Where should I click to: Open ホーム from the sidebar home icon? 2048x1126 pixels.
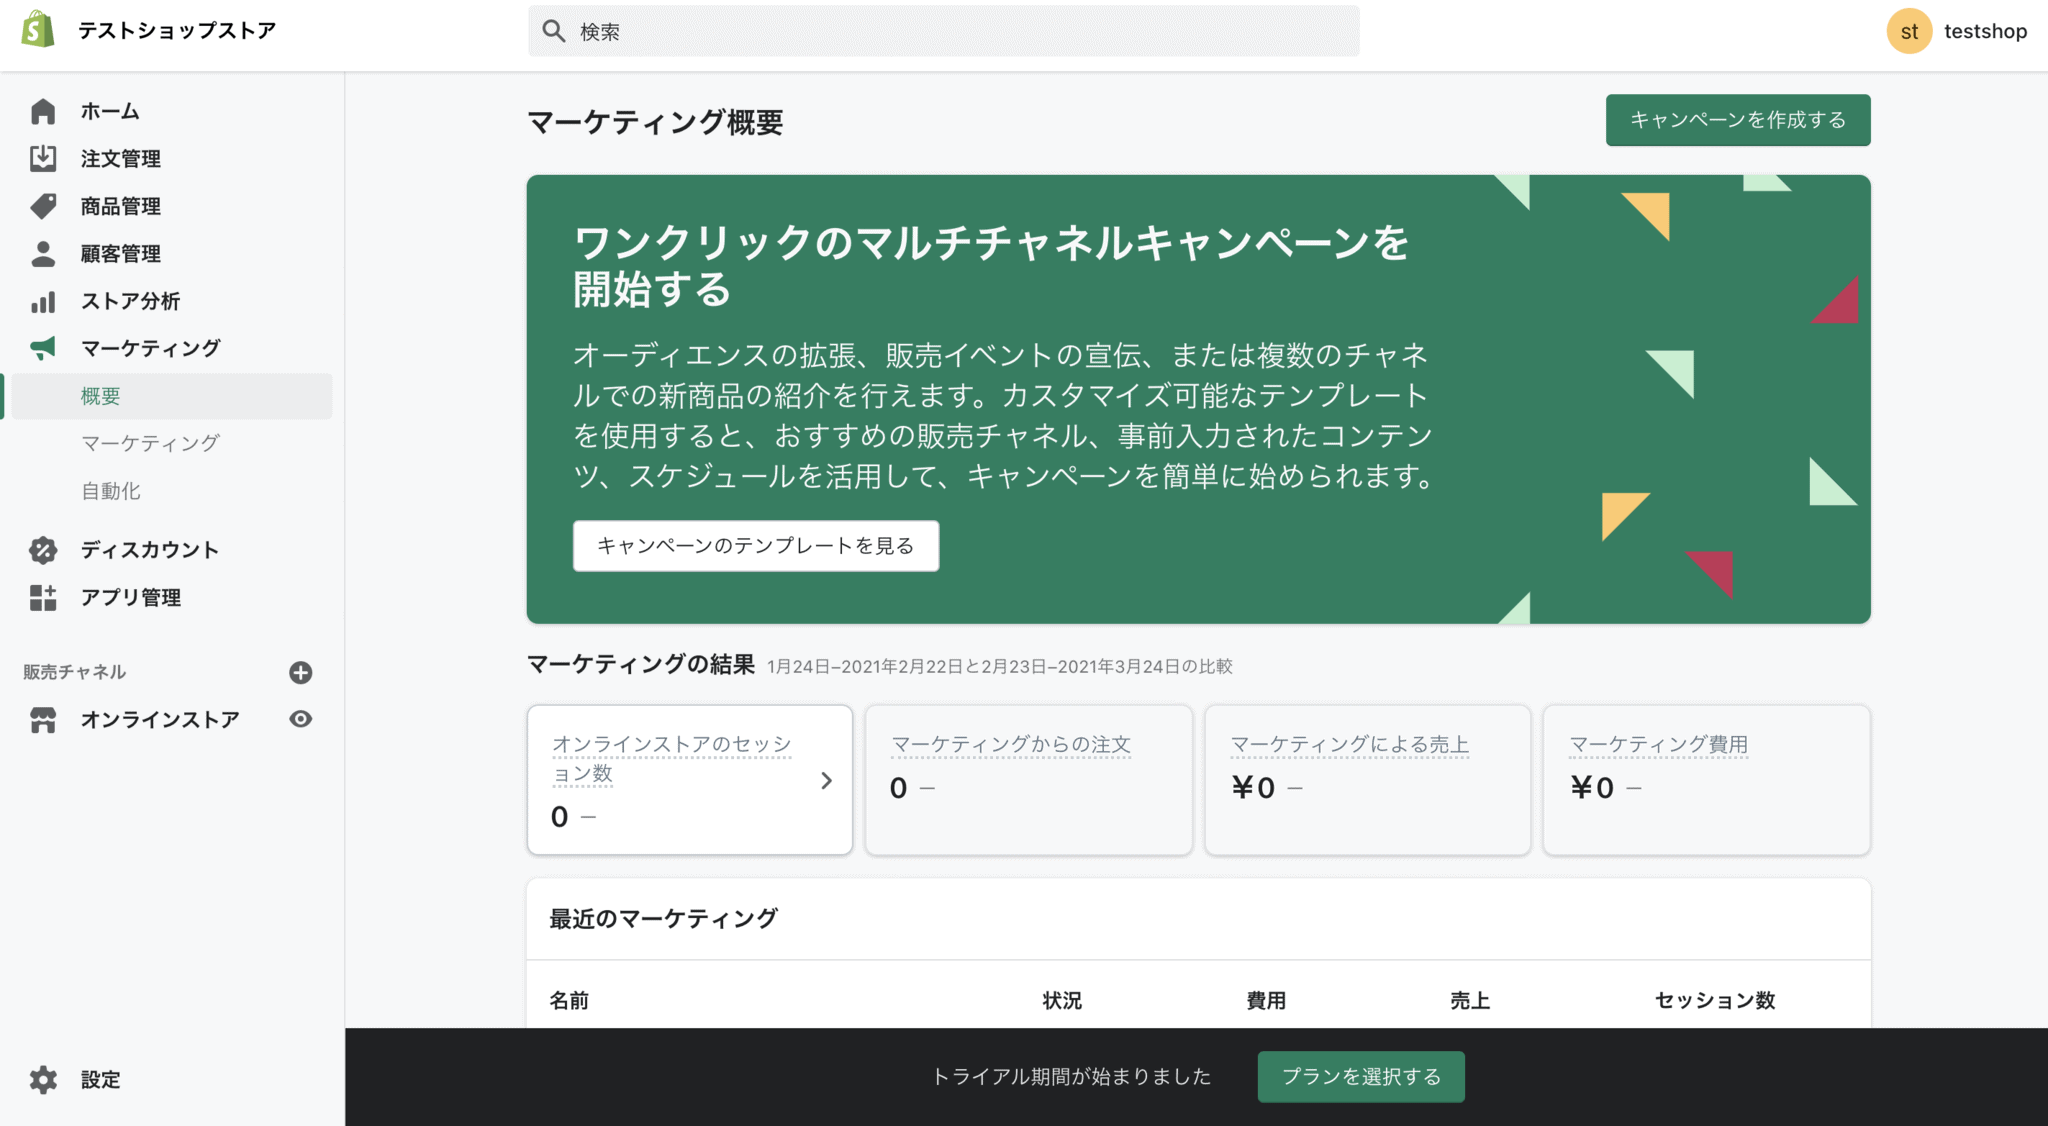(x=43, y=111)
